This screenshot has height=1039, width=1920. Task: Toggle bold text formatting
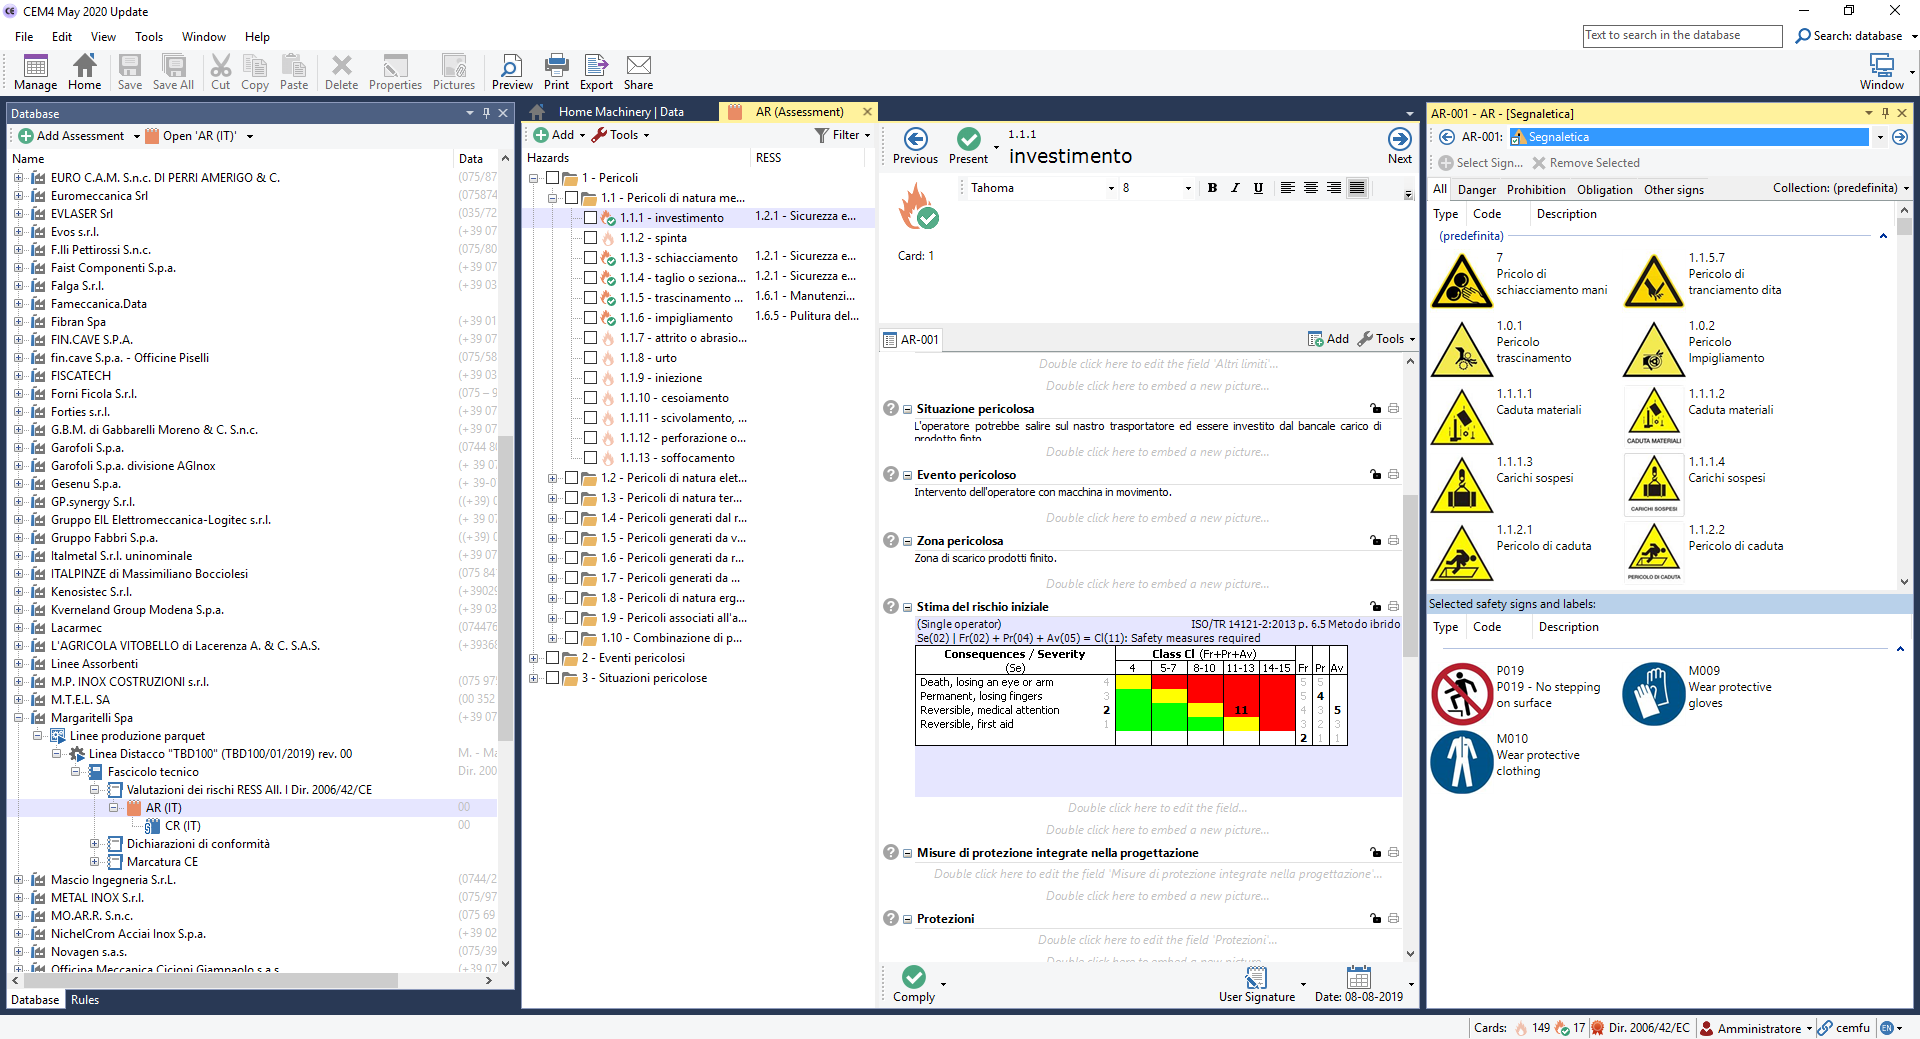point(1212,188)
